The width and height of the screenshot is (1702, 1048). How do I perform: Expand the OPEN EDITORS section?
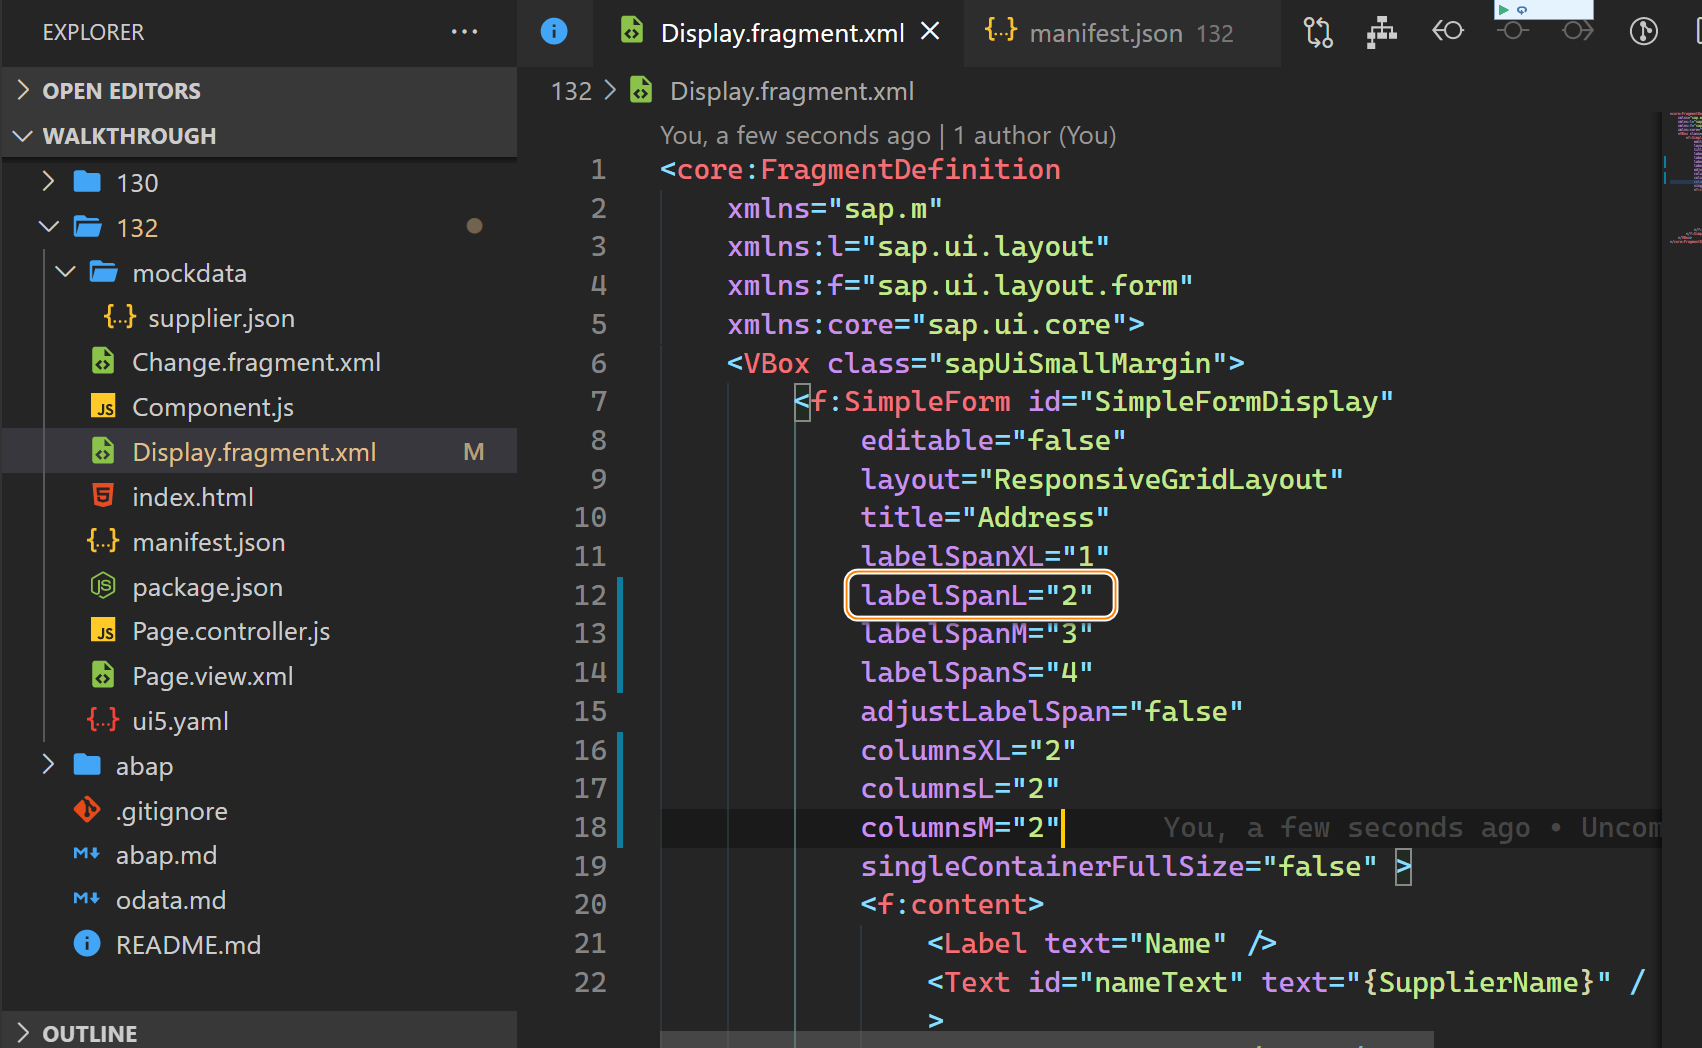[x=121, y=91]
